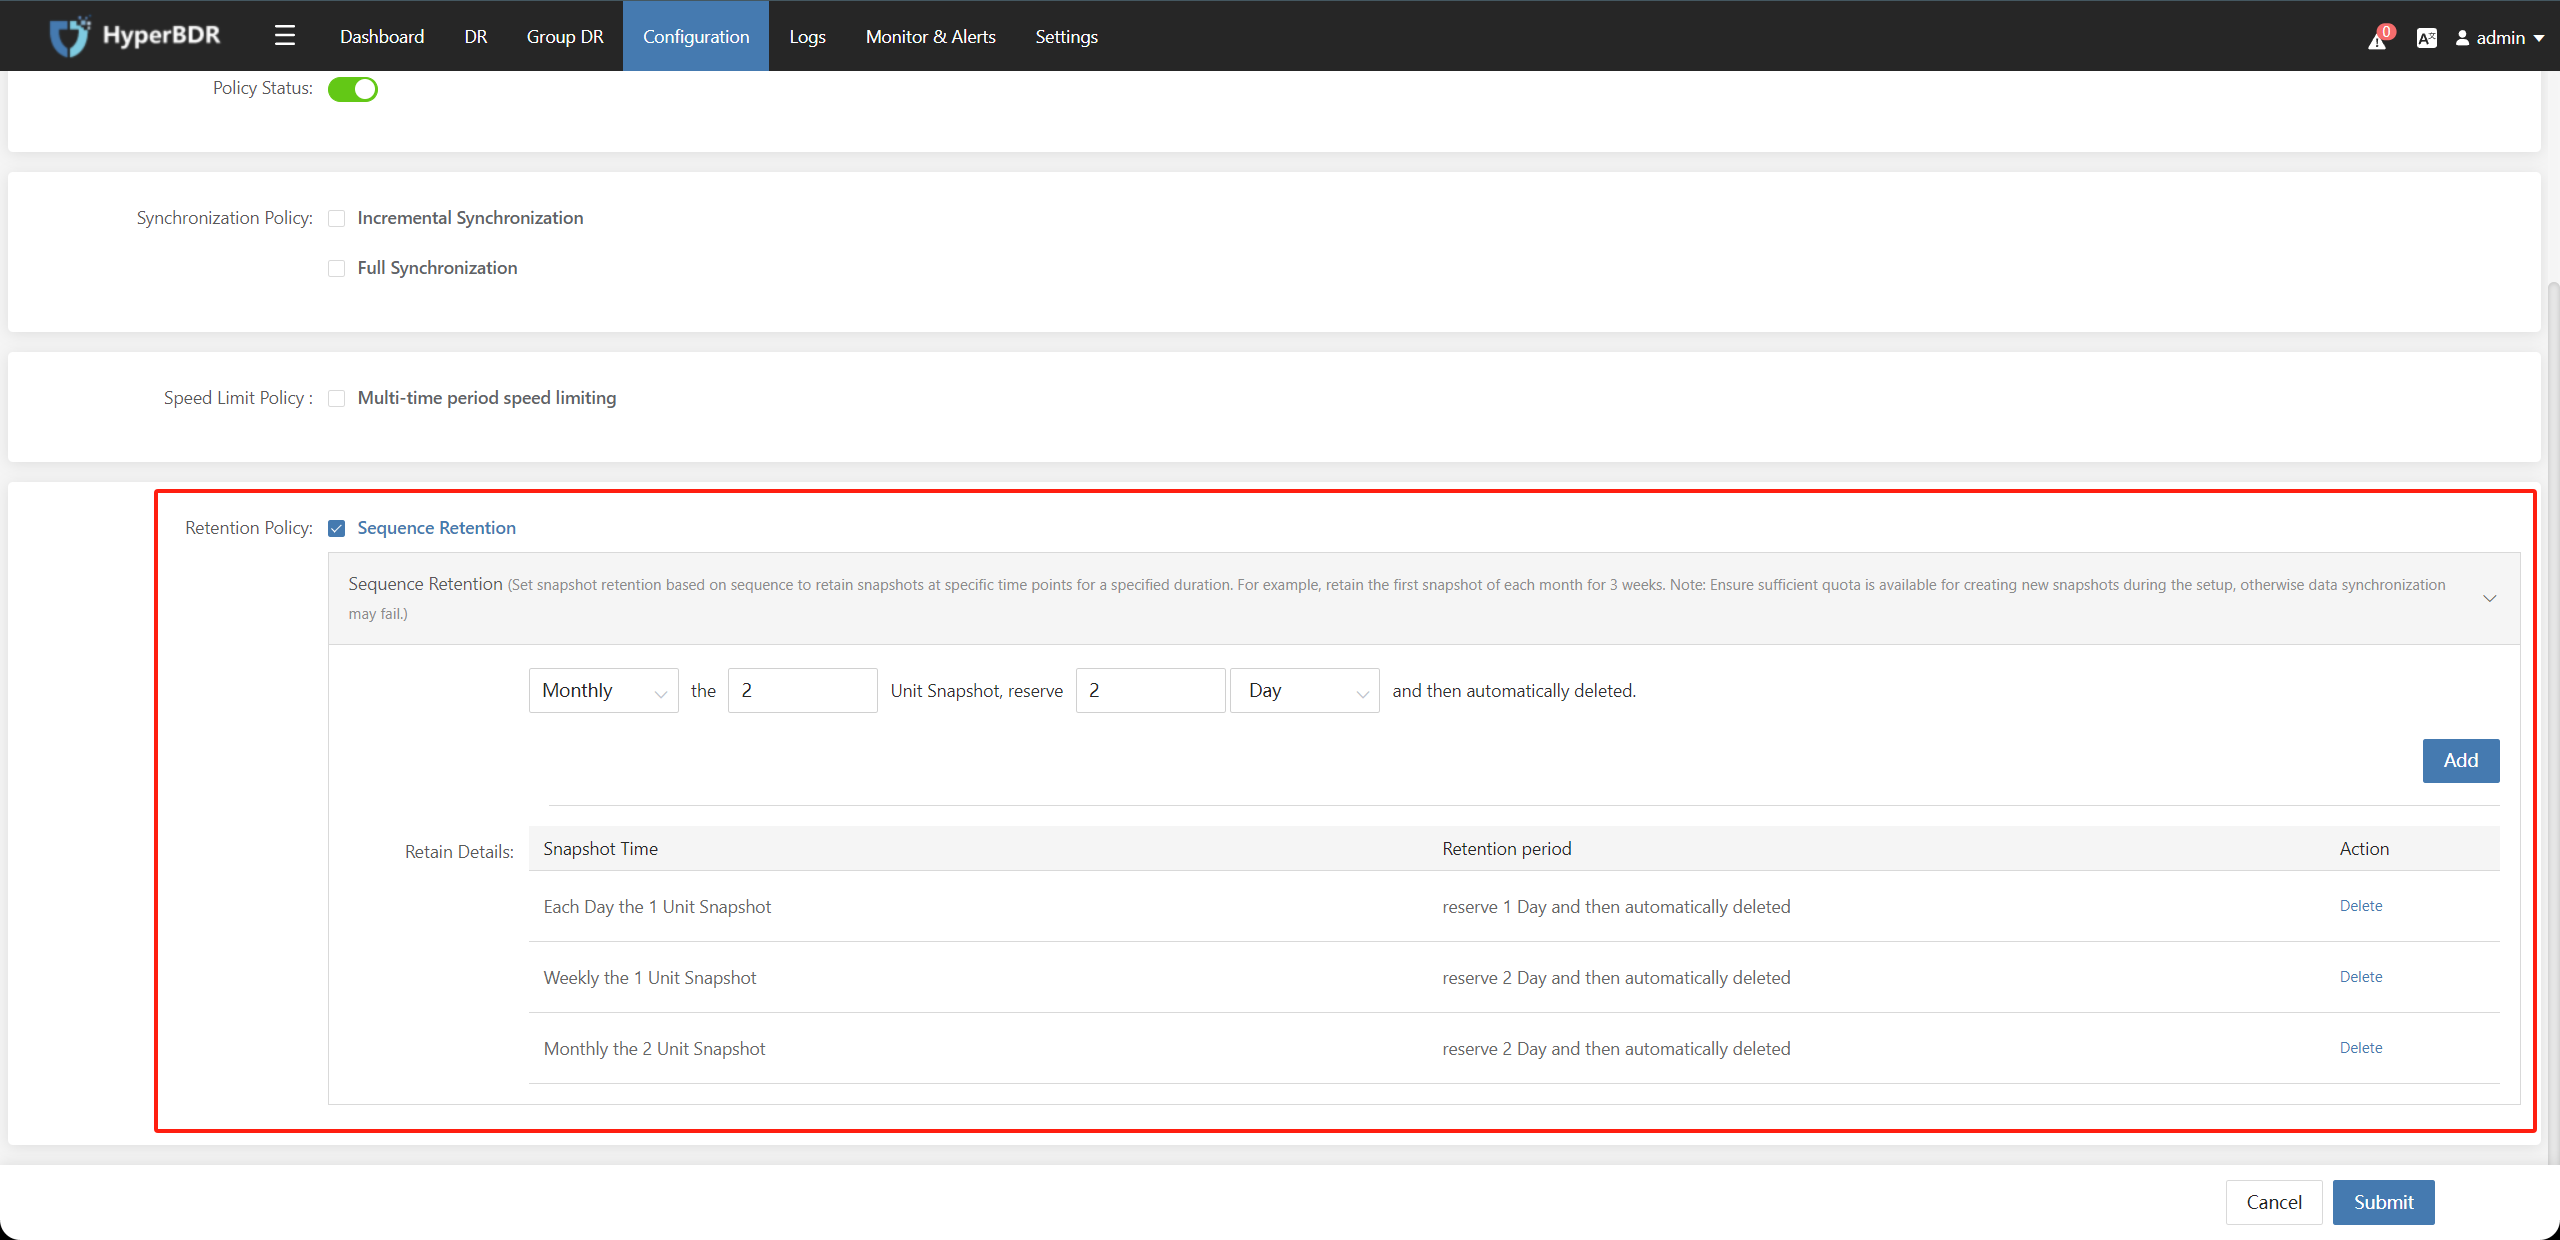Click the Add button

[x=2461, y=761]
